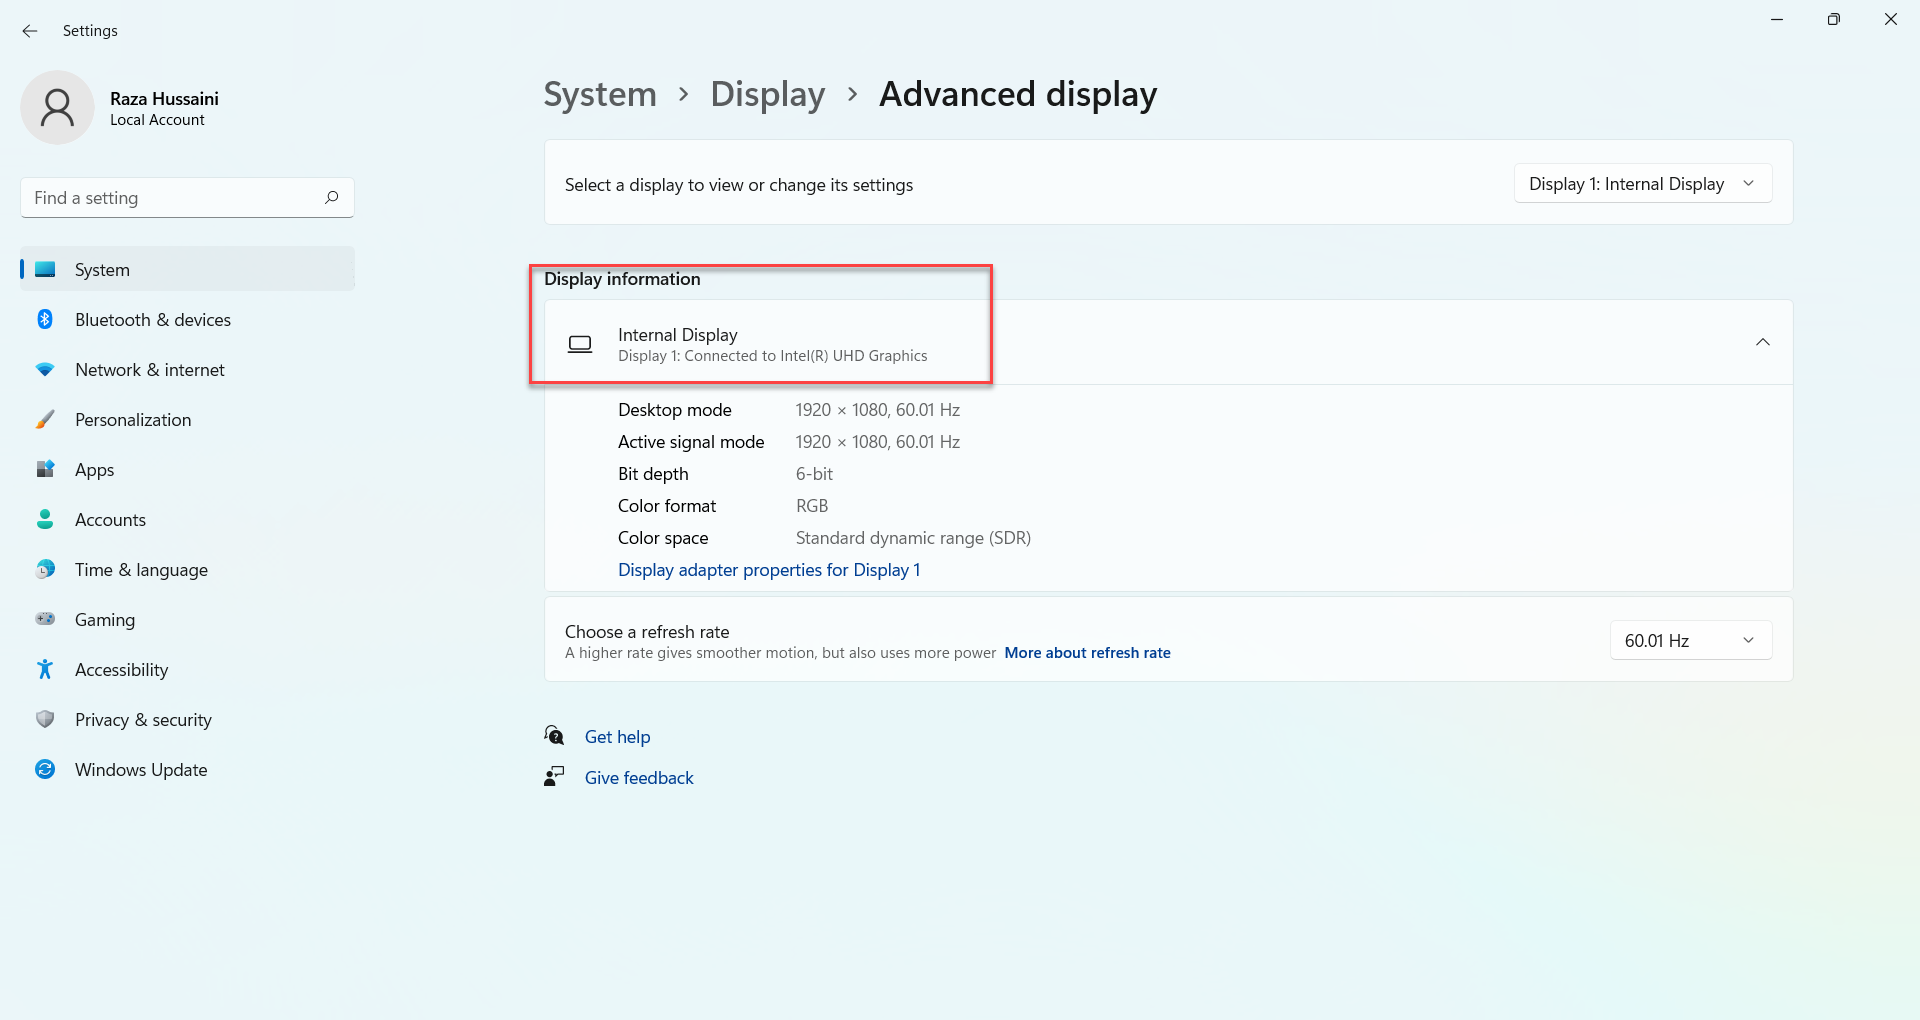The height and width of the screenshot is (1020, 1920).
Task: Open Apps settings
Action: [x=94, y=469]
